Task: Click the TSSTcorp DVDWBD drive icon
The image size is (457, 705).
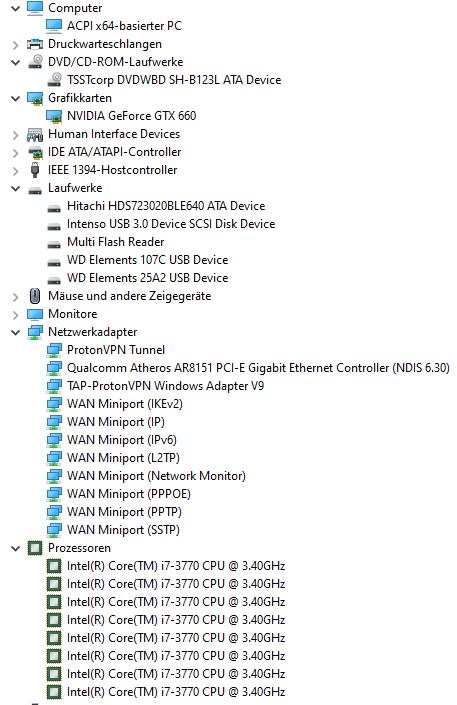Action: click(x=54, y=80)
